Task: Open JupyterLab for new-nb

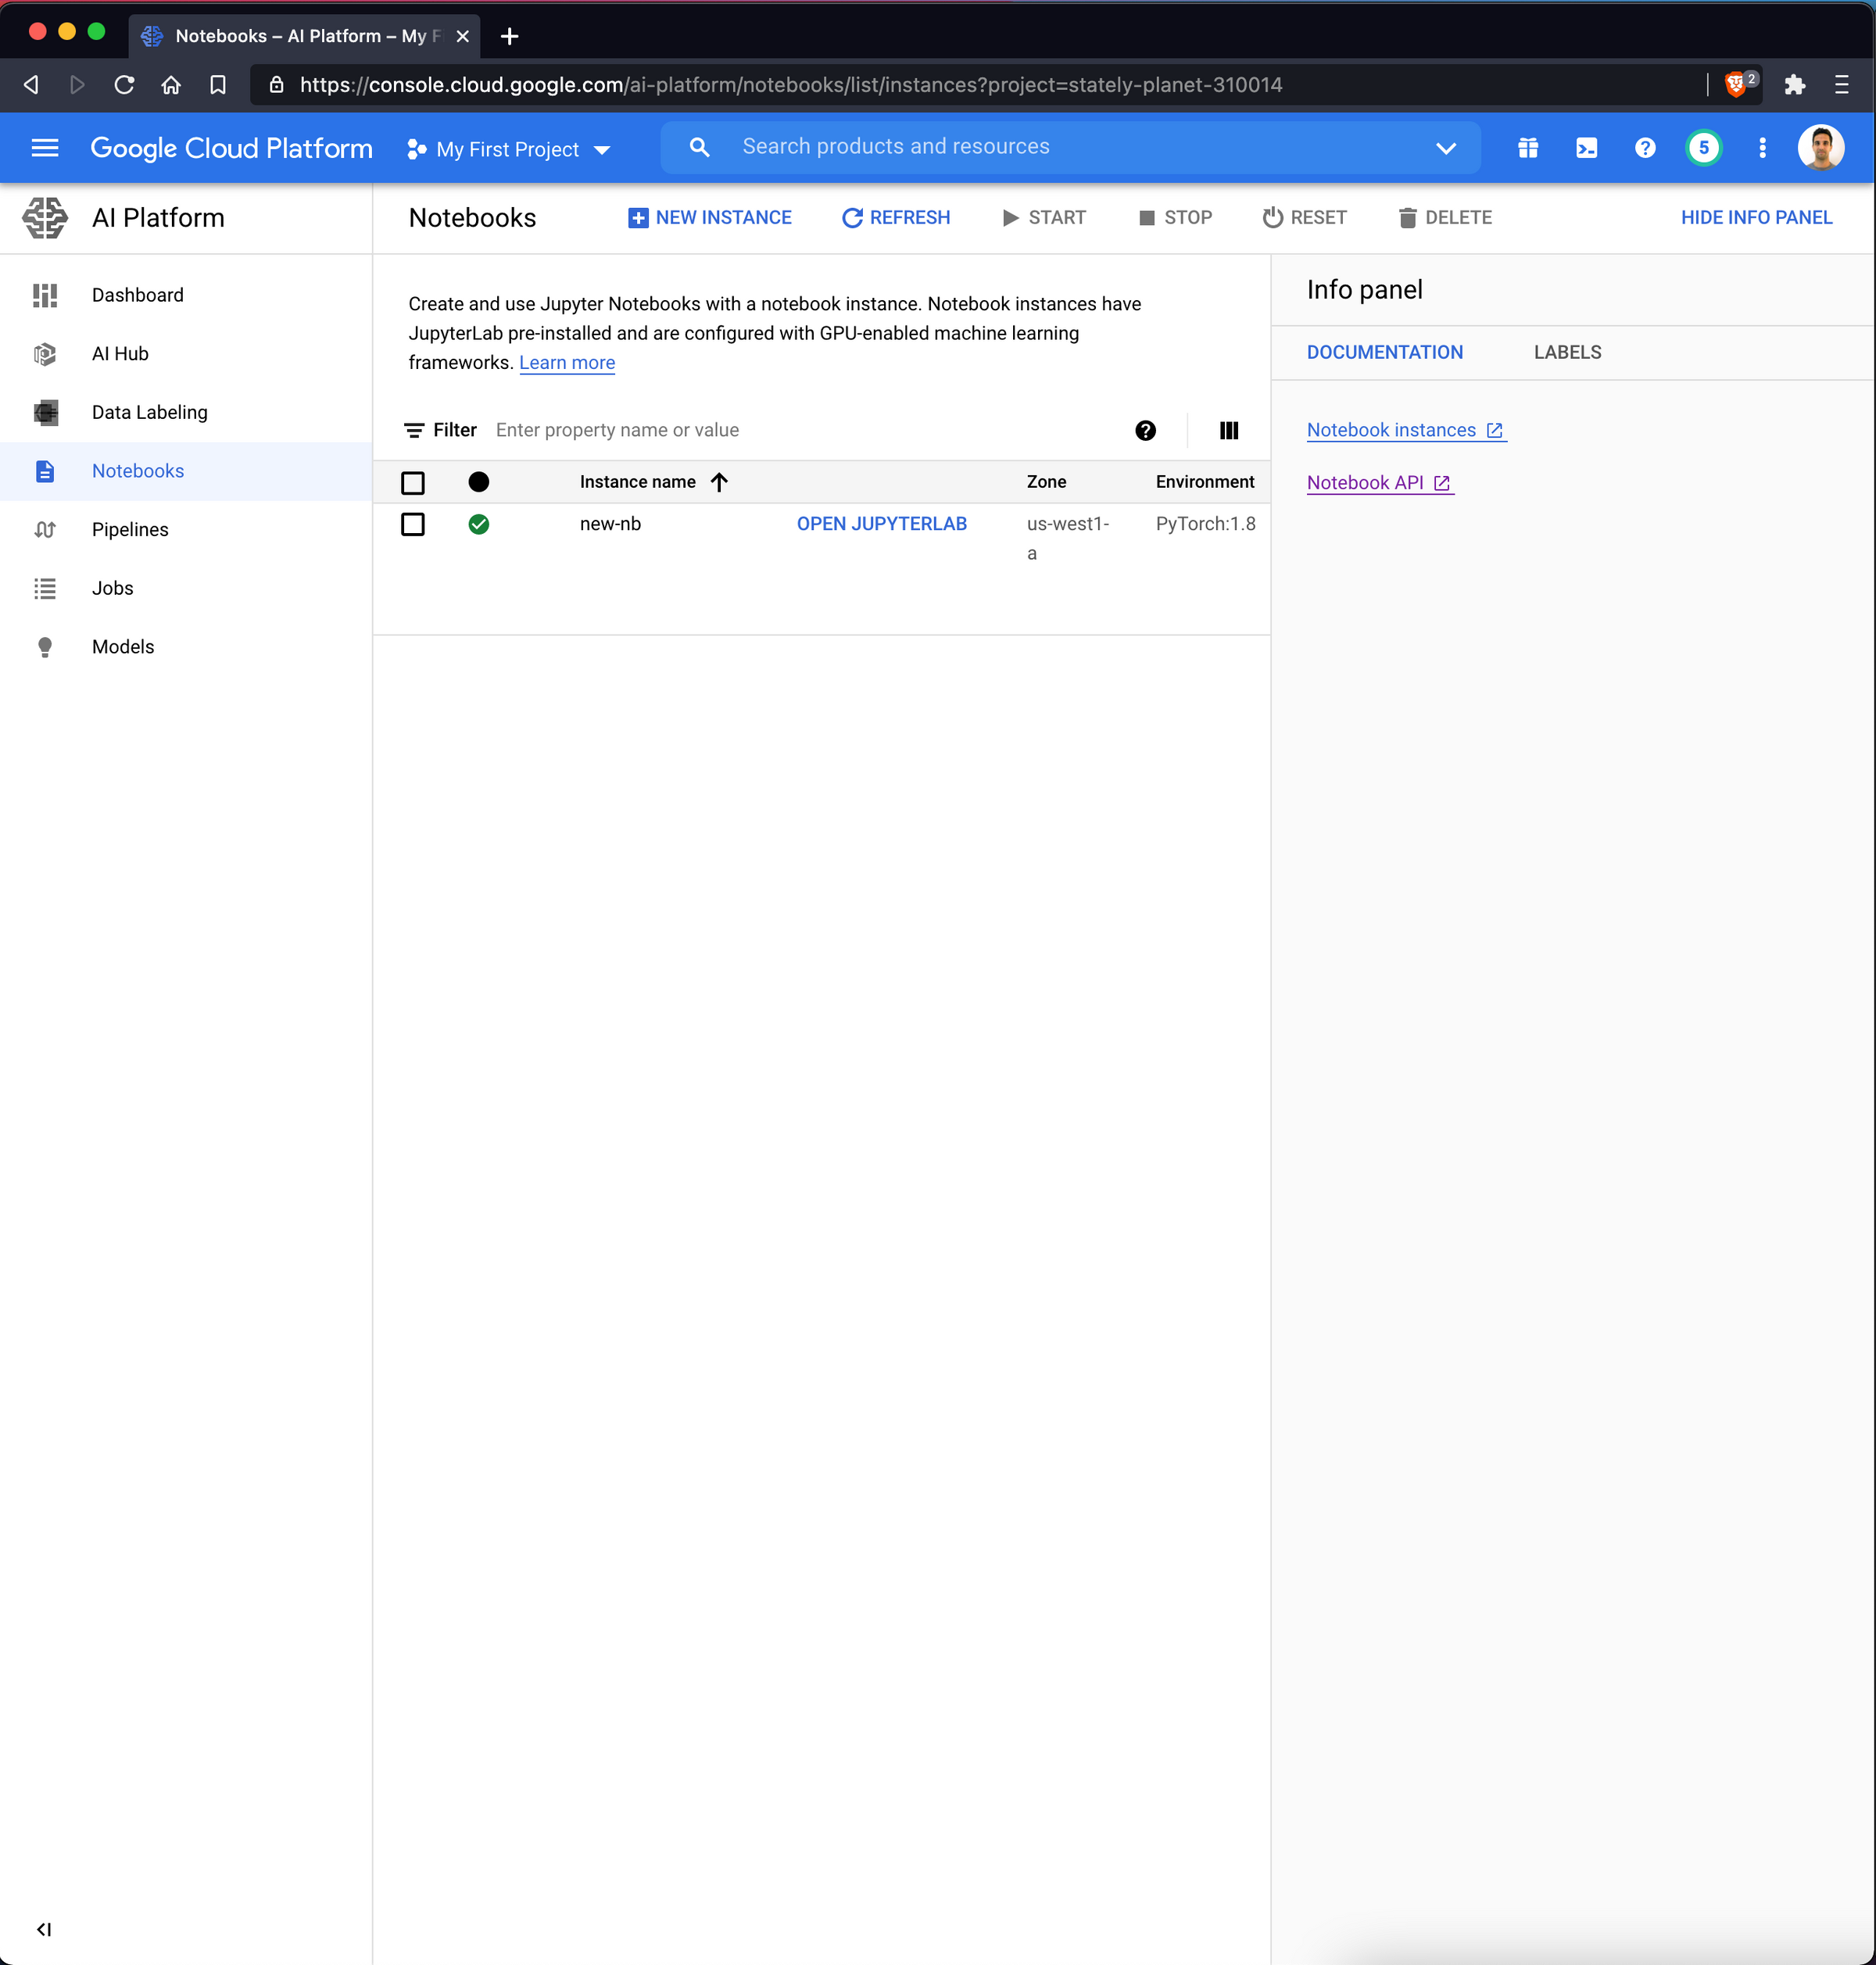Action: [881, 523]
